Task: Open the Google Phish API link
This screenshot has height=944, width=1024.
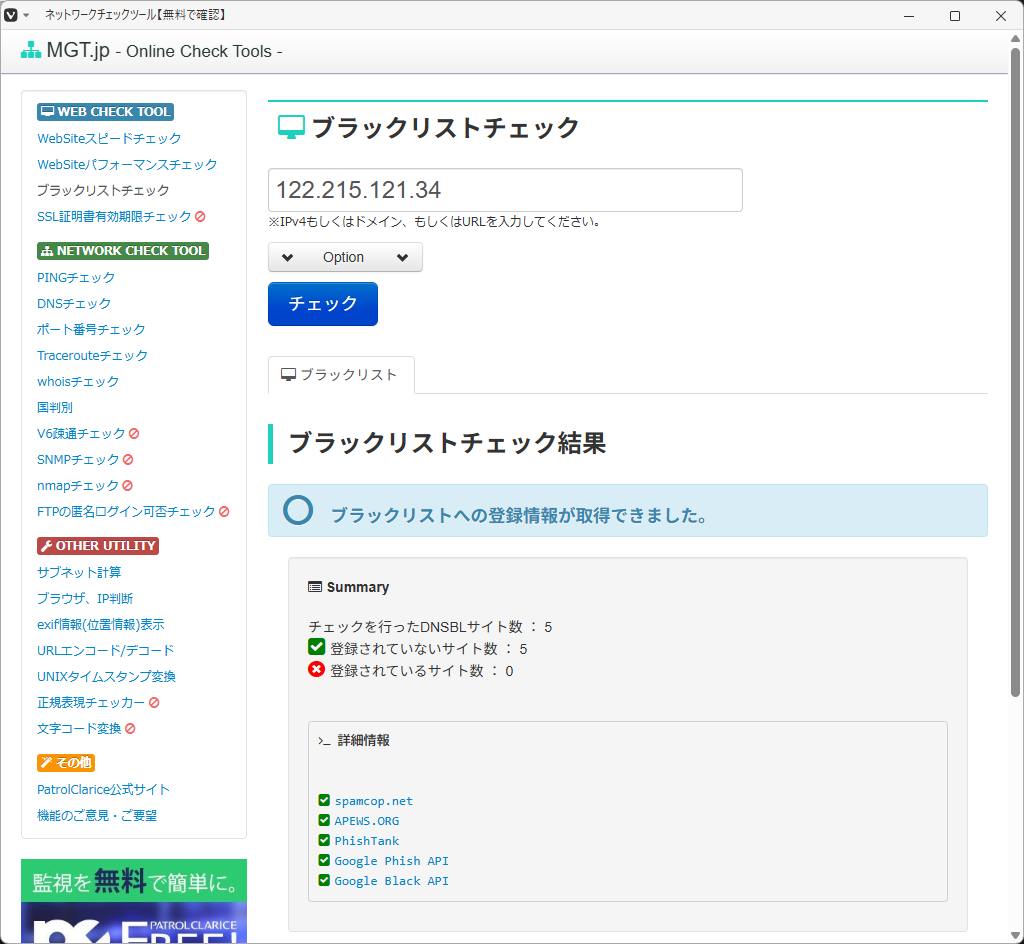Action: tap(392, 861)
